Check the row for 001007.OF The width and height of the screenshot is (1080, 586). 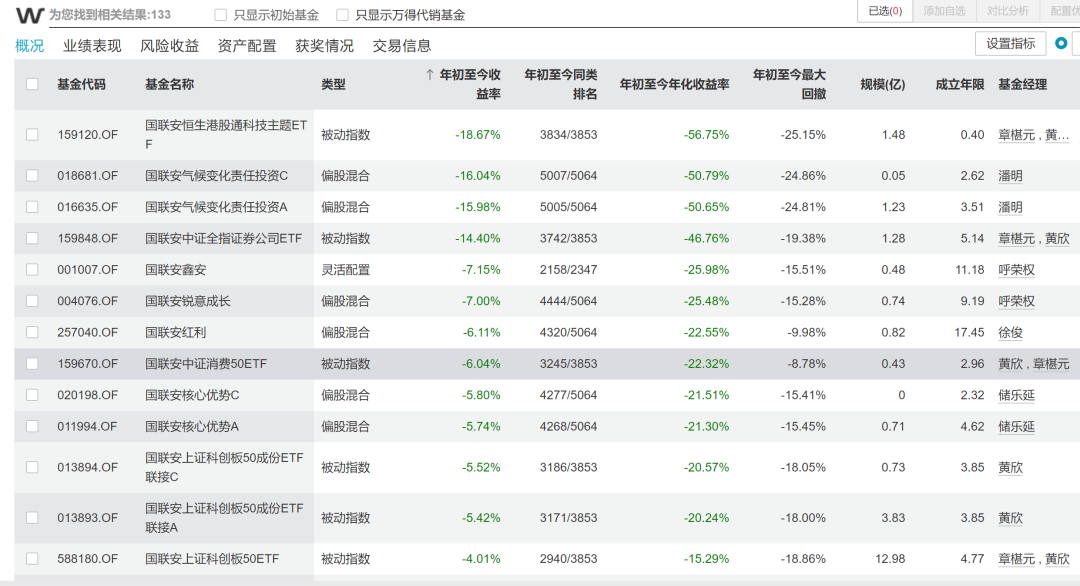pyautogui.click(x=32, y=269)
